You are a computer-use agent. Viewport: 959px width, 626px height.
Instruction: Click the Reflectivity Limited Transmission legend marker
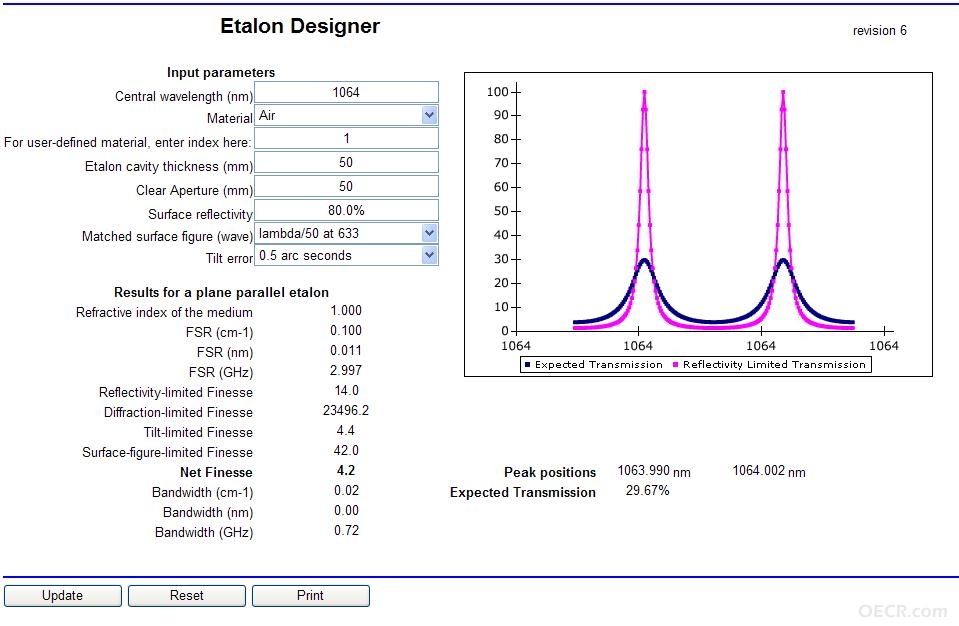(x=675, y=365)
